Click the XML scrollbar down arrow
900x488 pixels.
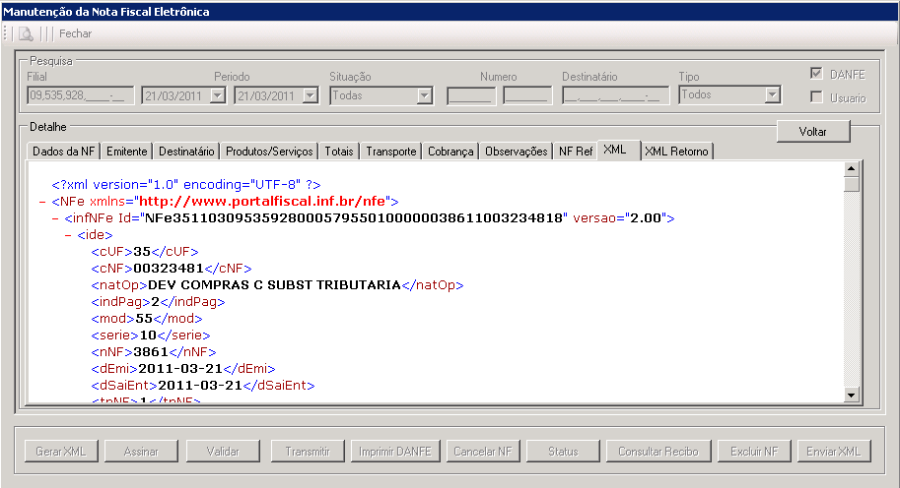[851, 394]
